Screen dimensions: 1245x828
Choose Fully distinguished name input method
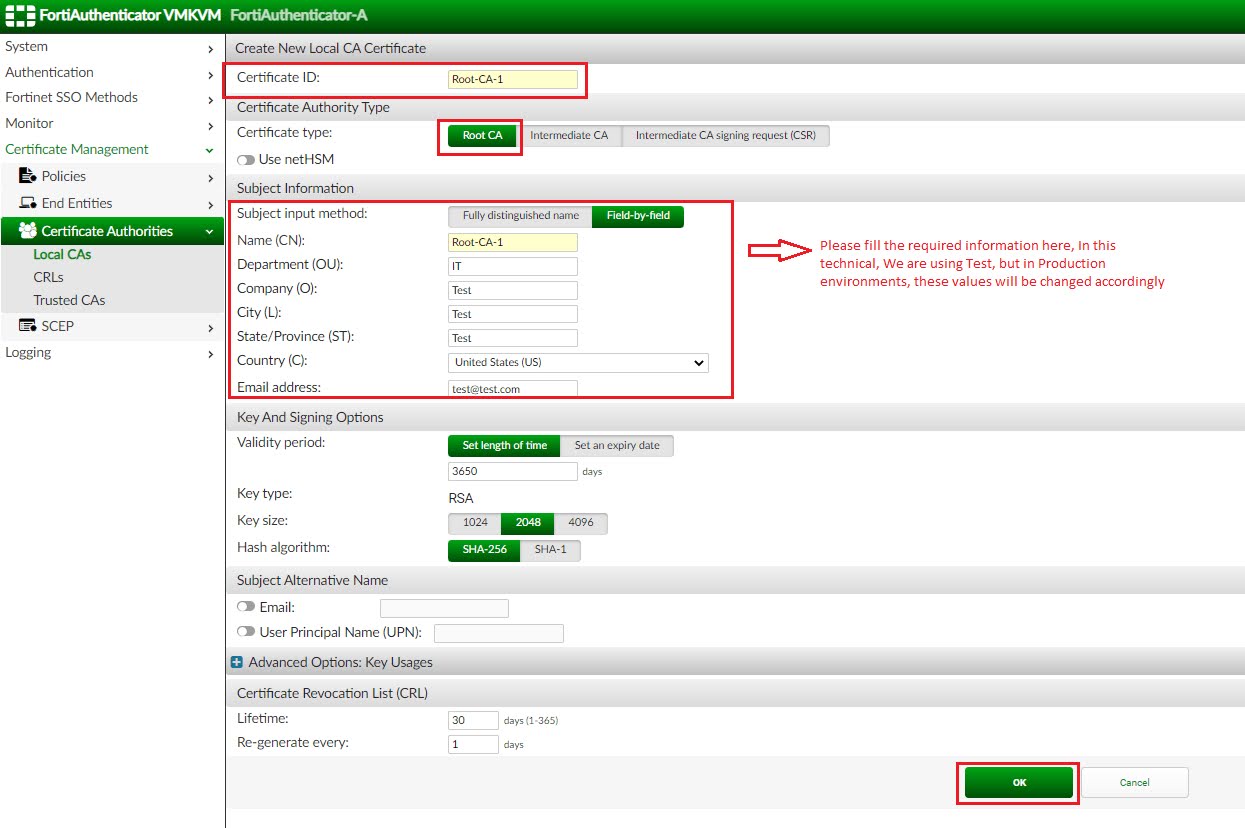click(x=520, y=216)
